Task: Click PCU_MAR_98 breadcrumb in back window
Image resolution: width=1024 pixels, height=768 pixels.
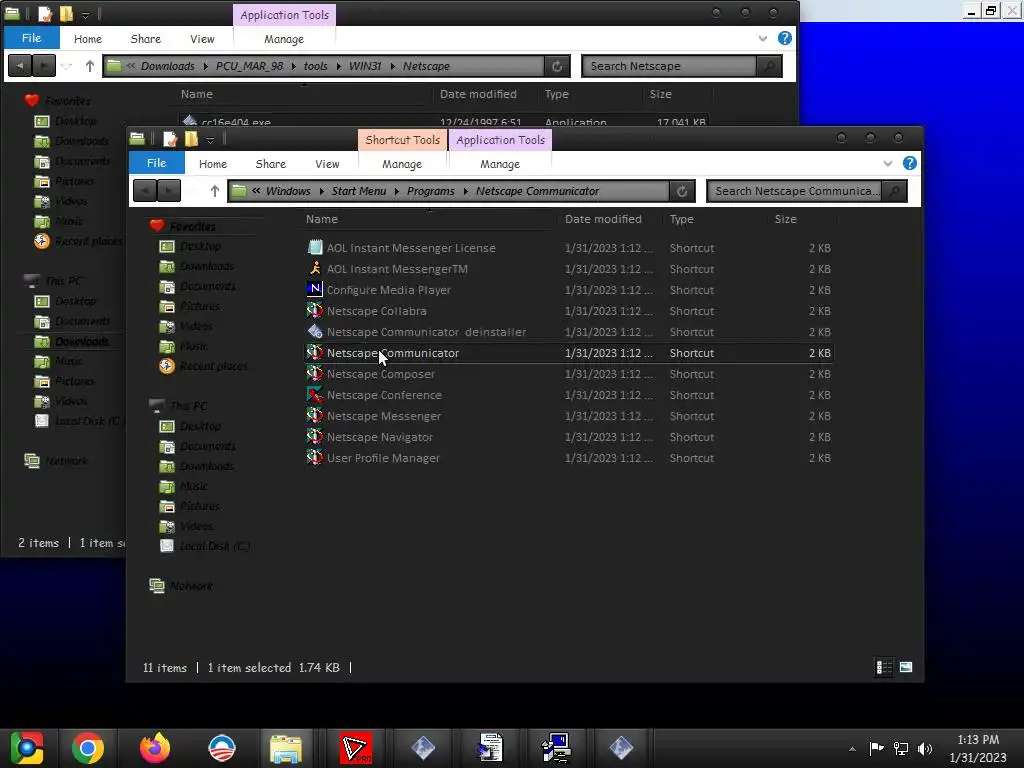Action: (x=249, y=66)
